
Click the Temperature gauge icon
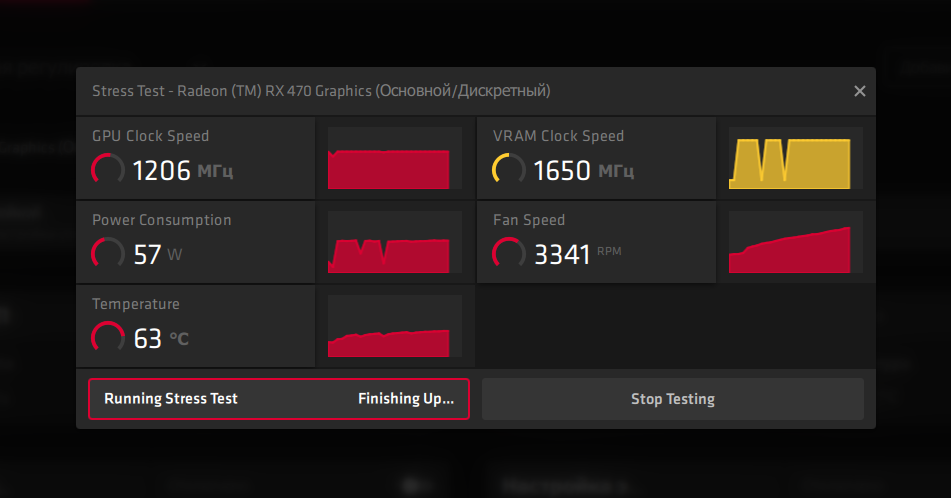[108, 337]
